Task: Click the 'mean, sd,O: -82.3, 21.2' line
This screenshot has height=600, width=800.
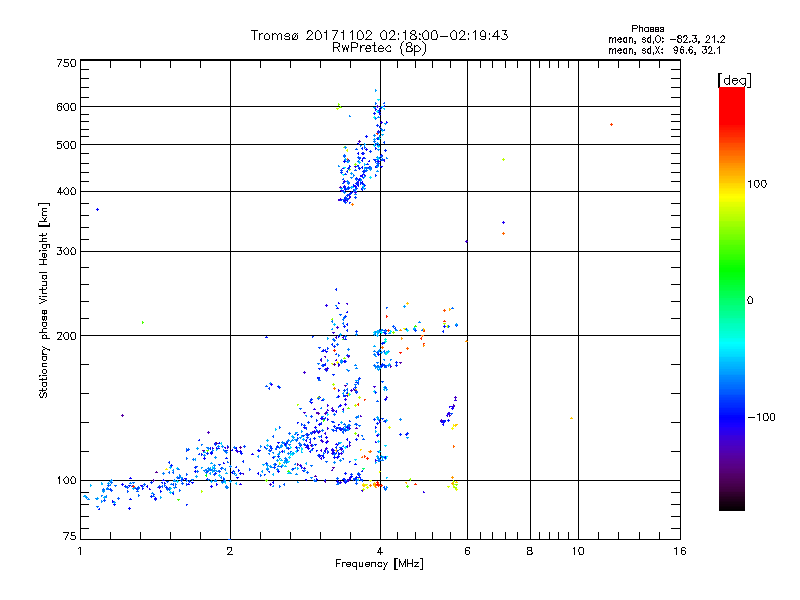Action: tap(666, 39)
